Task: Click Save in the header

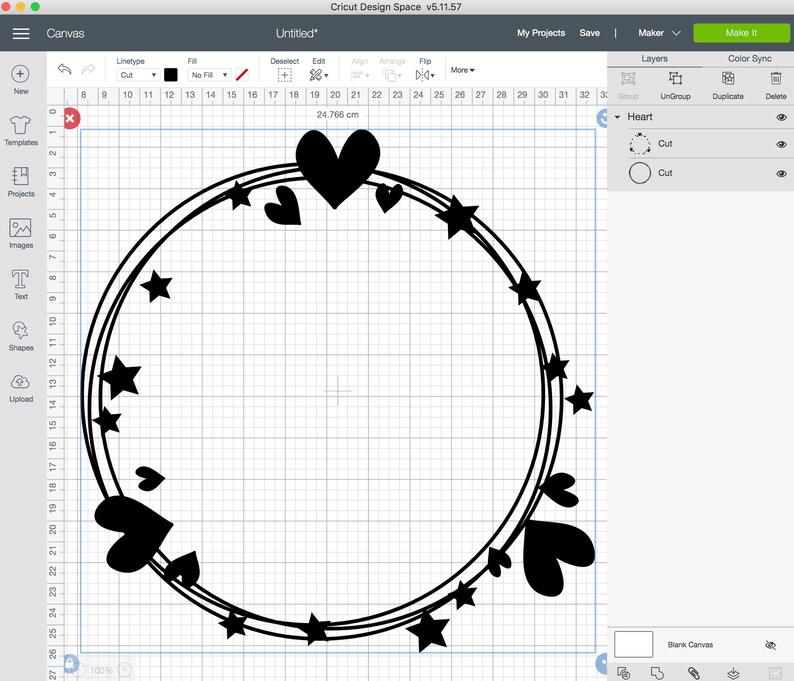Action: coord(589,33)
